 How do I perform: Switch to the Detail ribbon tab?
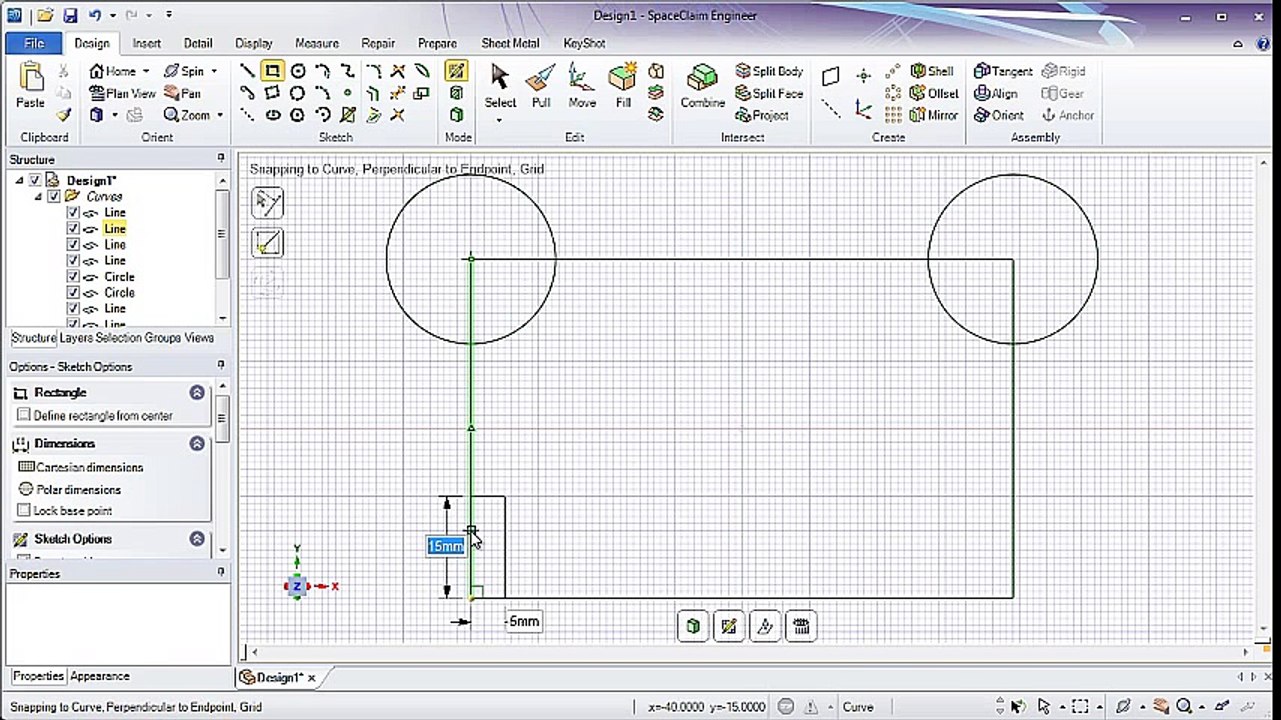(x=198, y=44)
